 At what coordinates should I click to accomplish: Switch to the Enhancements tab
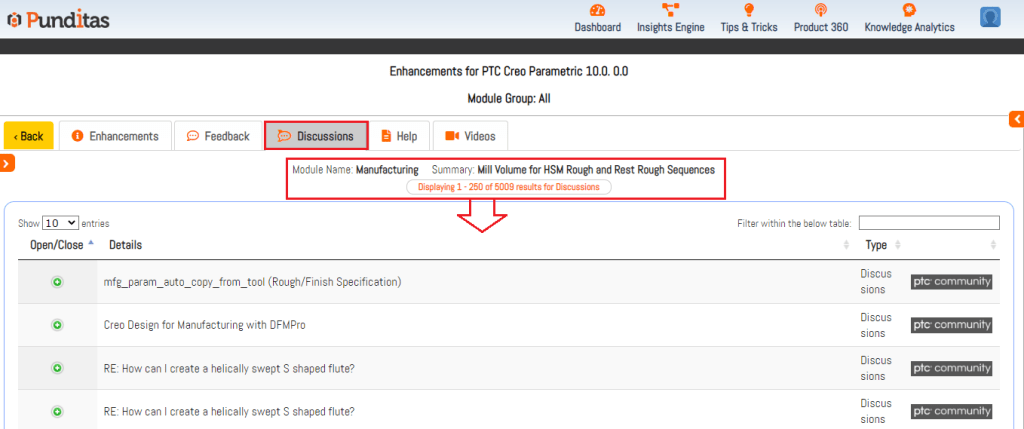[x=115, y=136]
